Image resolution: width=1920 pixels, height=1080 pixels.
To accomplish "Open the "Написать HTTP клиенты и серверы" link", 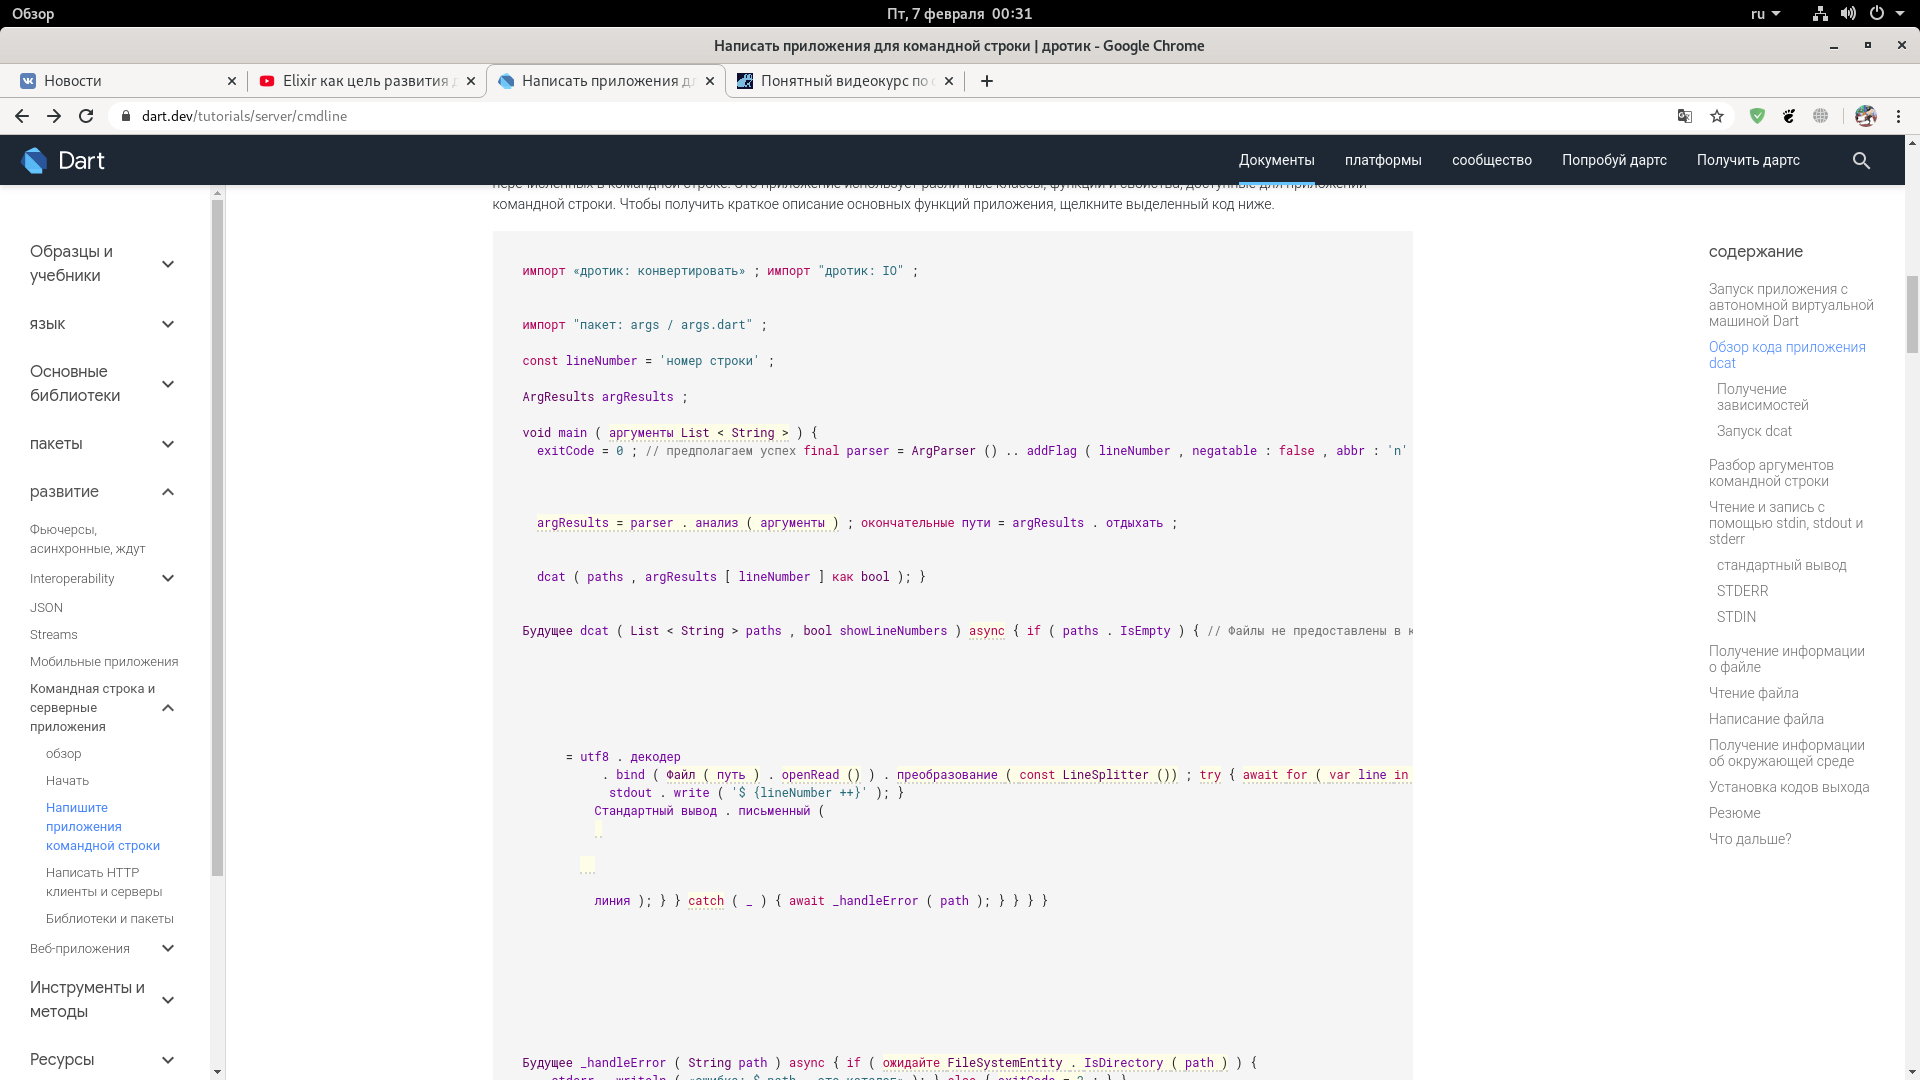I will click(104, 882).
